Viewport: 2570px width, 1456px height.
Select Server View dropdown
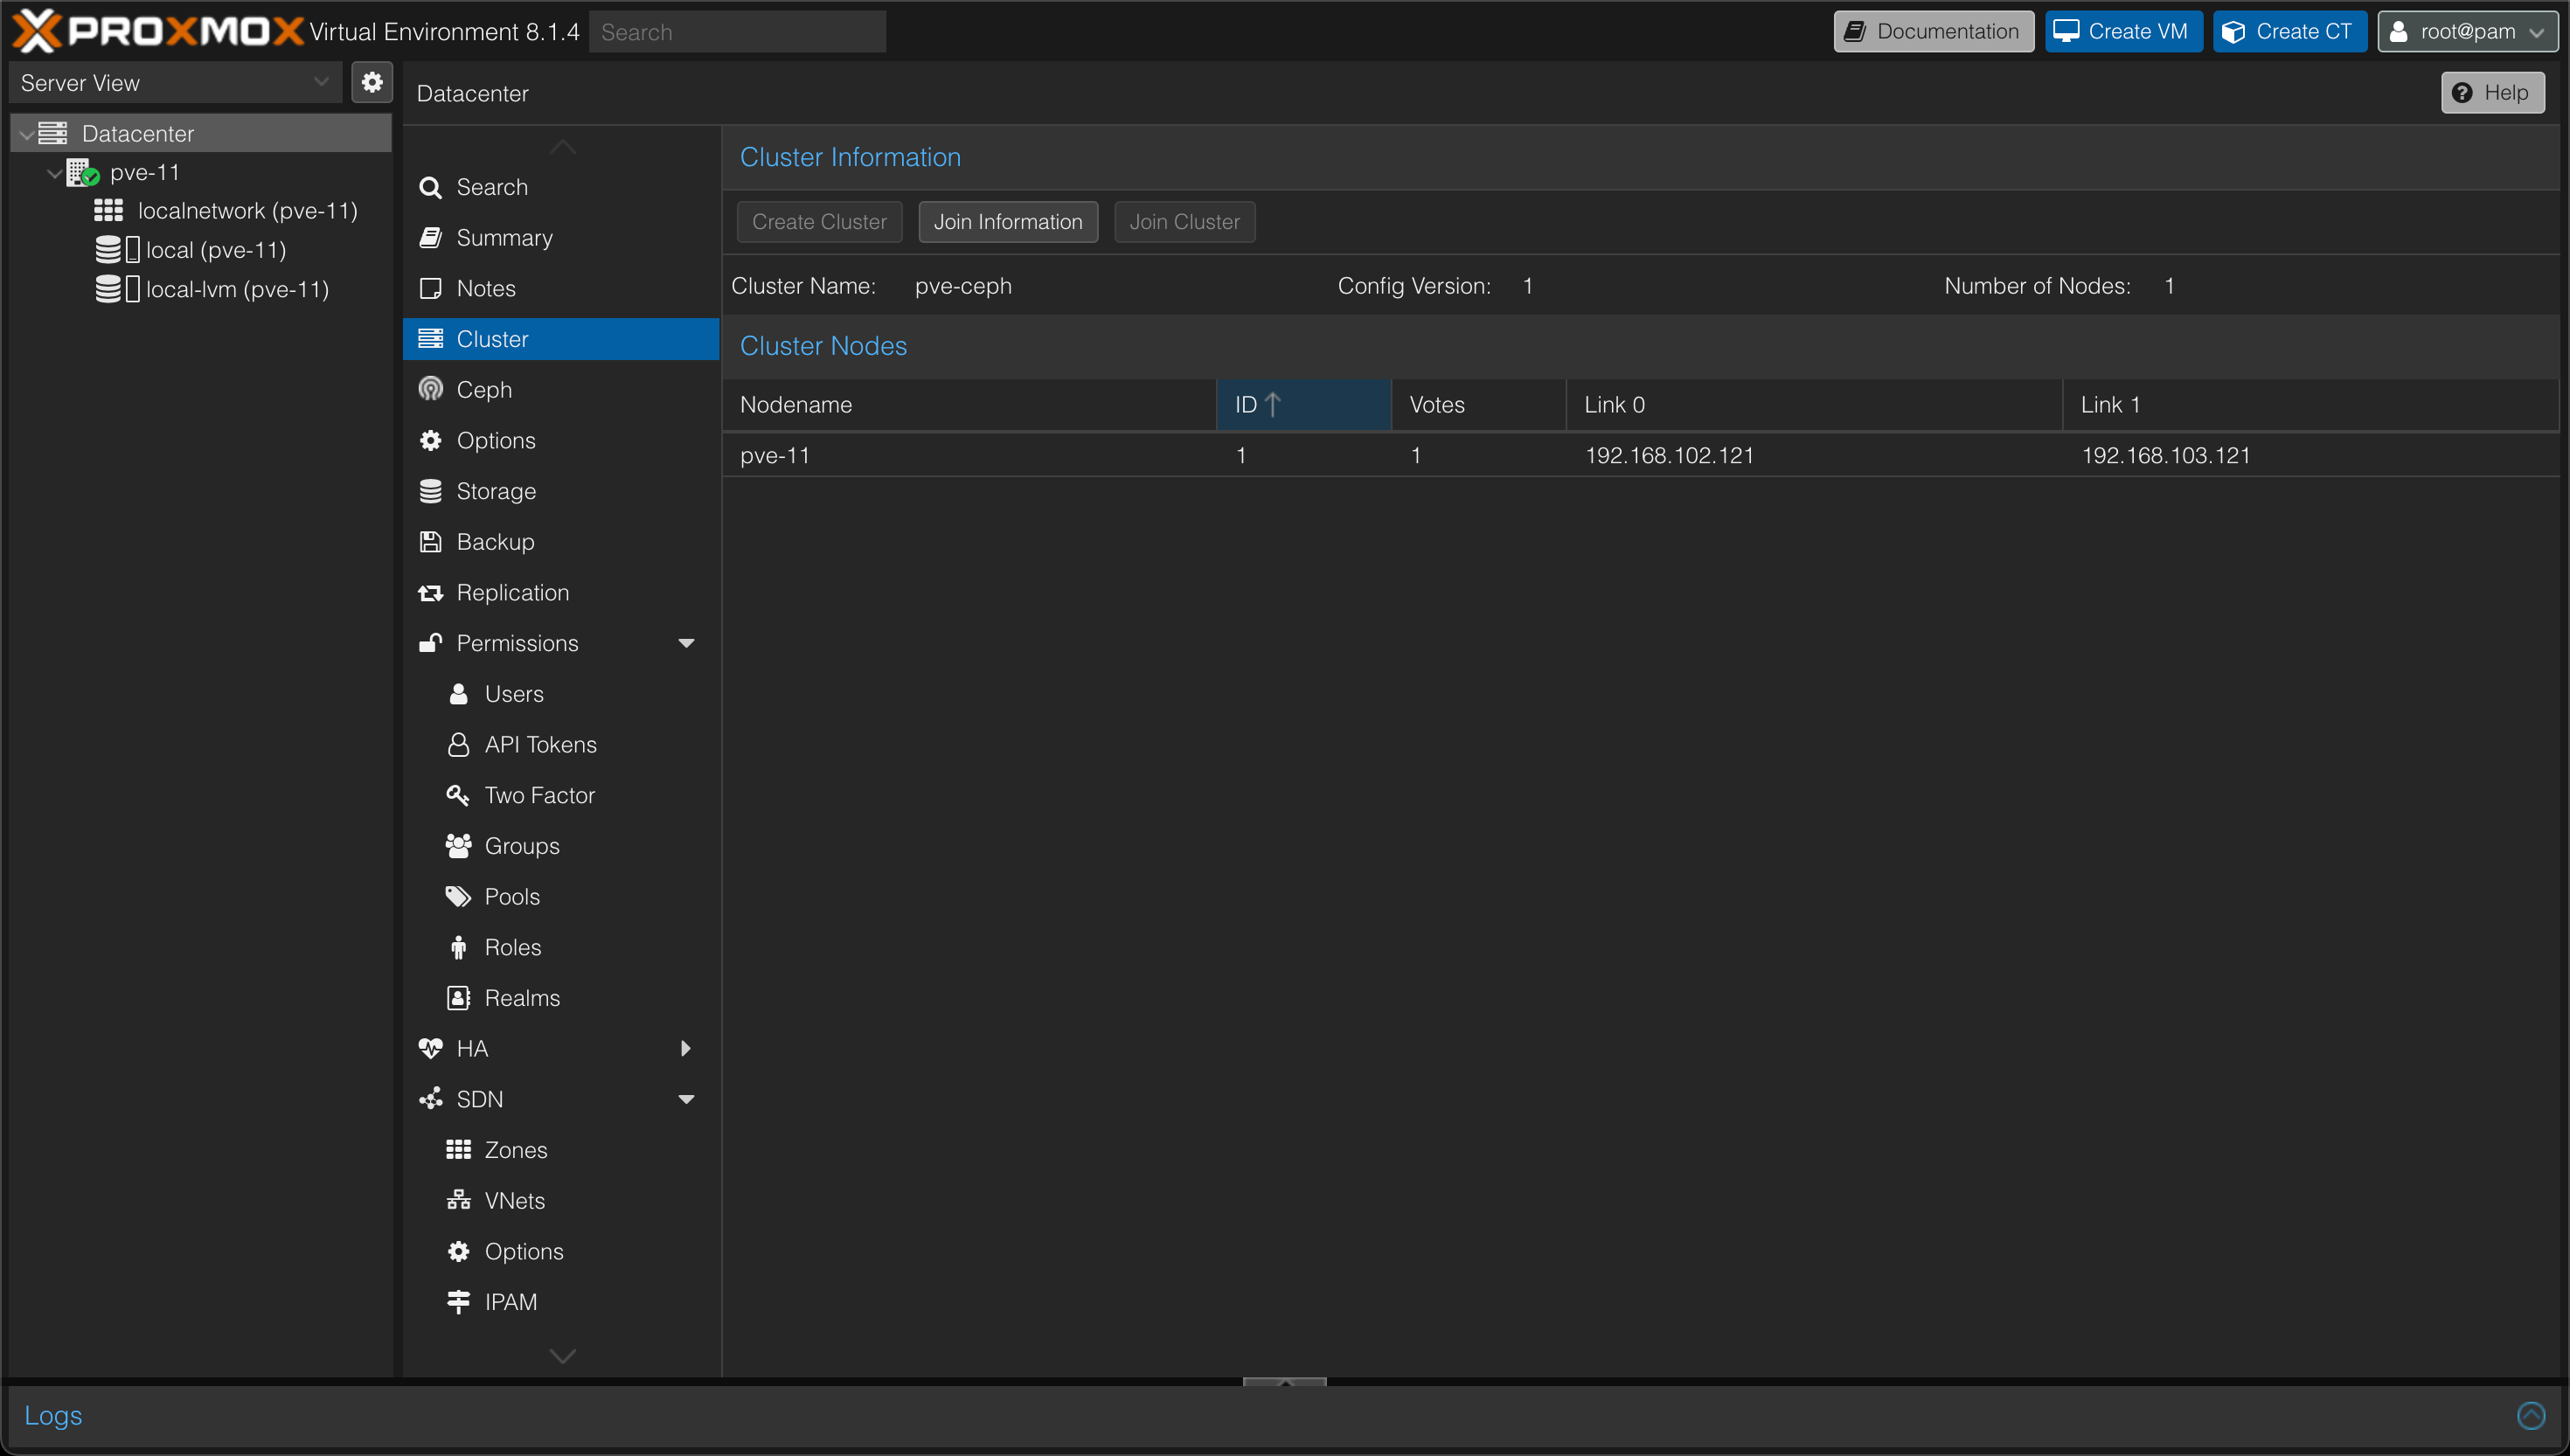coord(173,83)
